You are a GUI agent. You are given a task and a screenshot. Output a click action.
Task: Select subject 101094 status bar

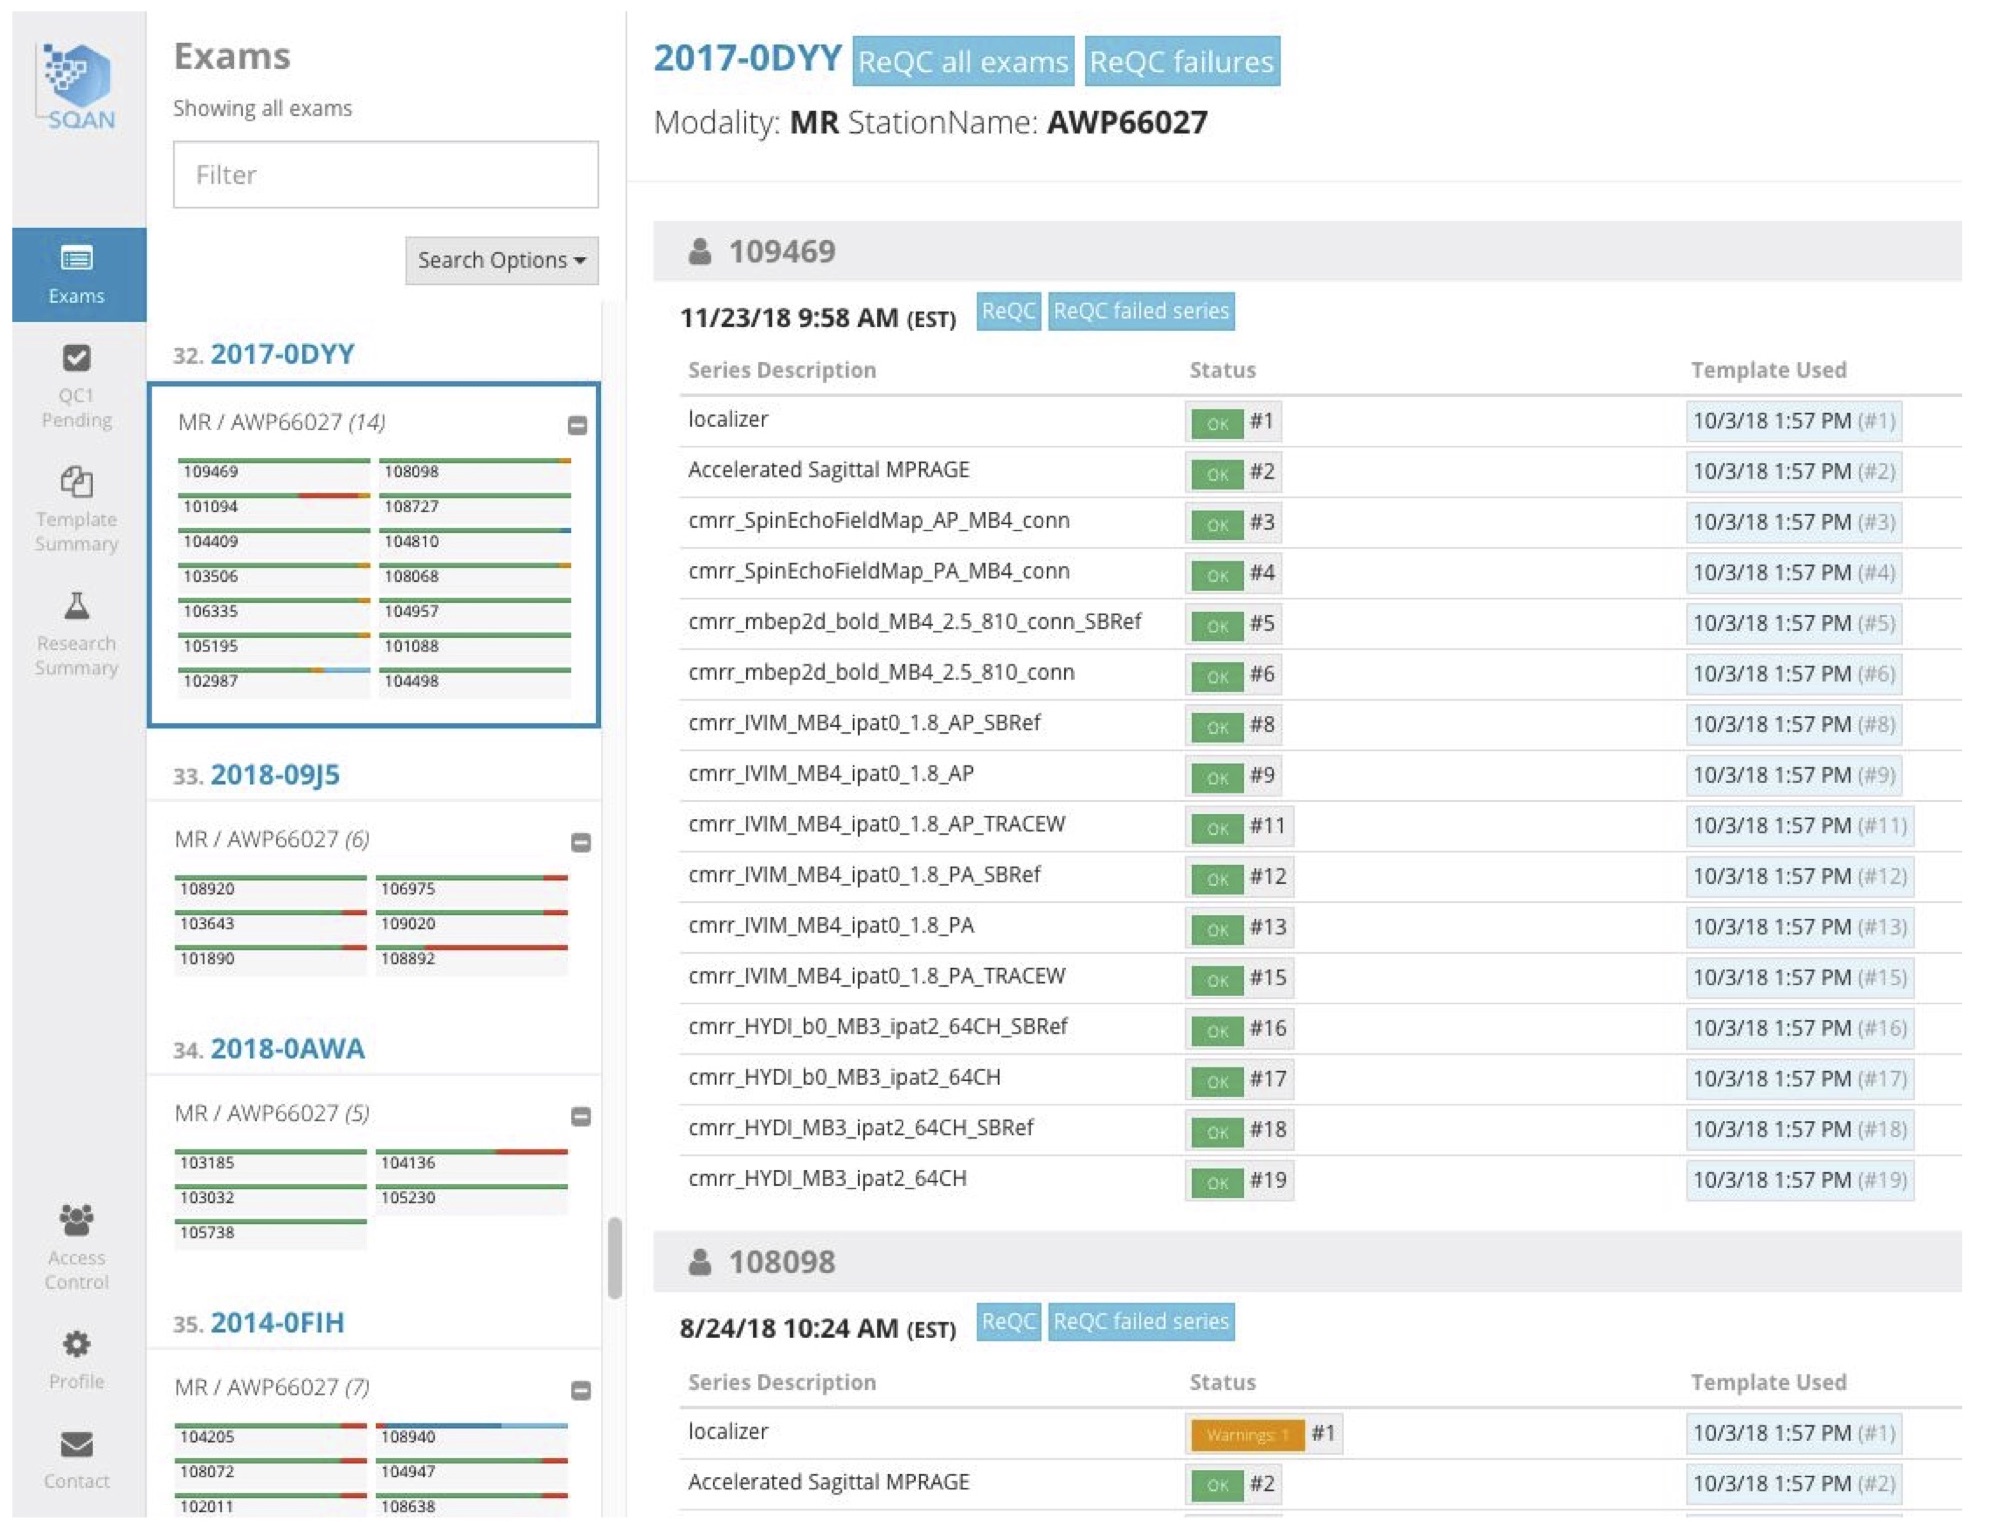(274, 496)
